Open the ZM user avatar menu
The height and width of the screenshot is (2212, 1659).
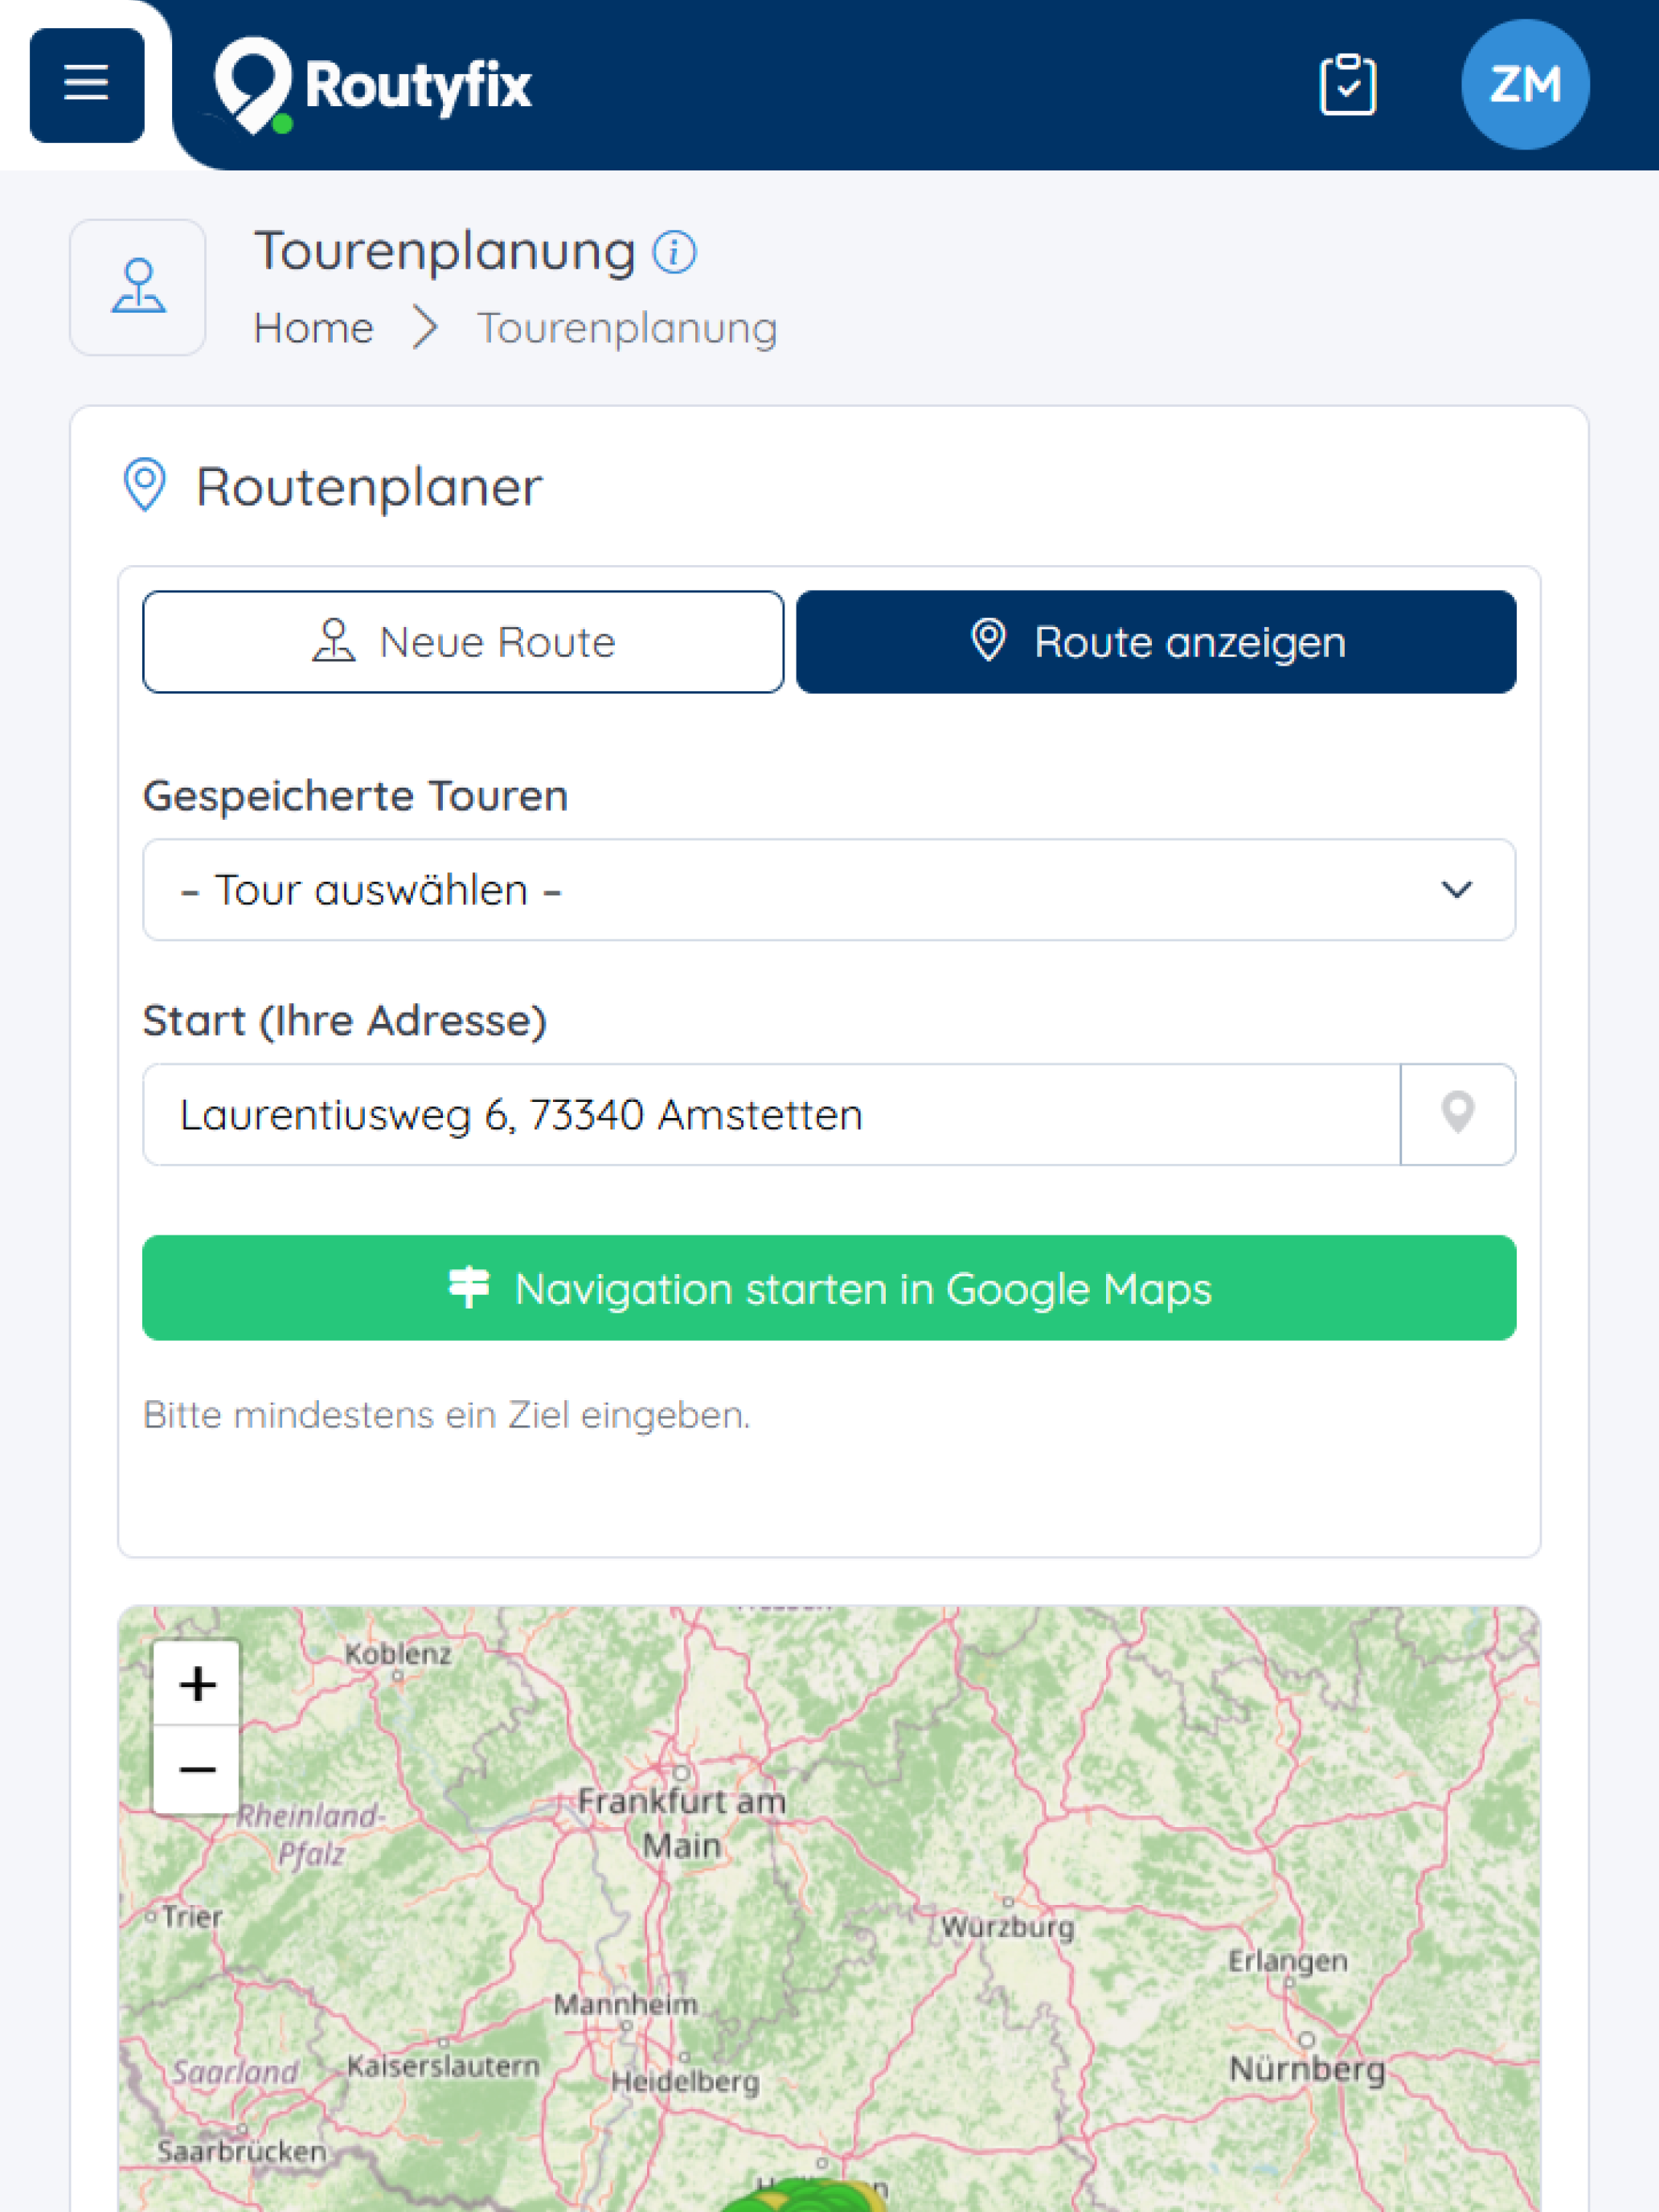1525,85
